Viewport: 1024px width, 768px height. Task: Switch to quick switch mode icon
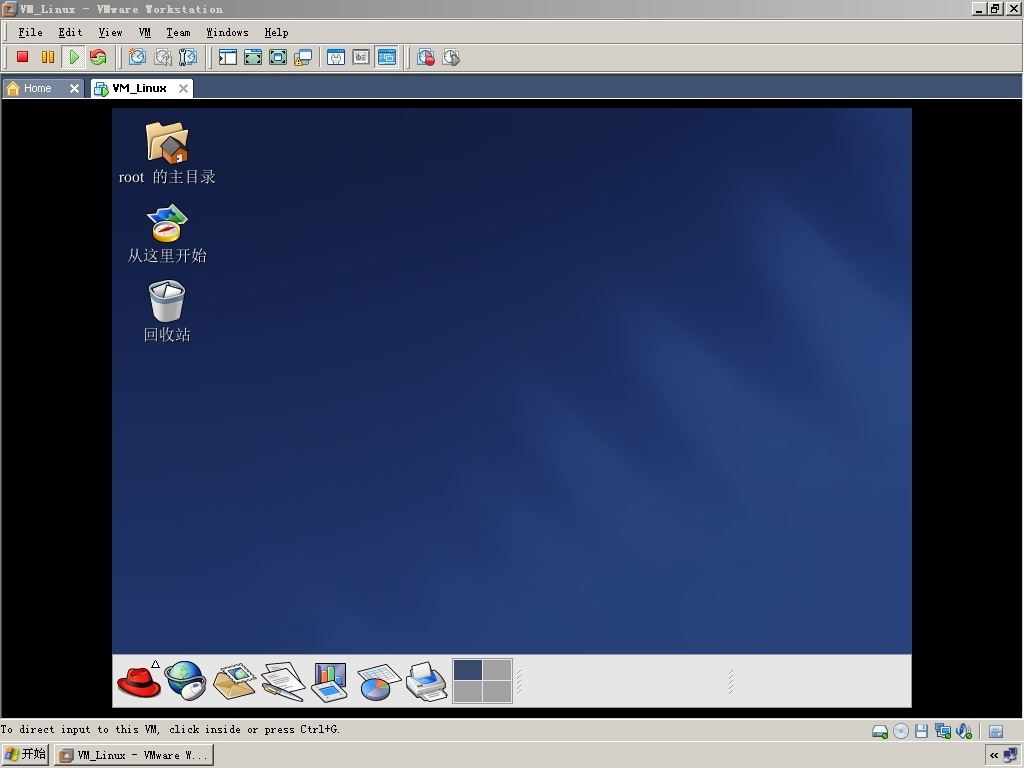point(253,57)
